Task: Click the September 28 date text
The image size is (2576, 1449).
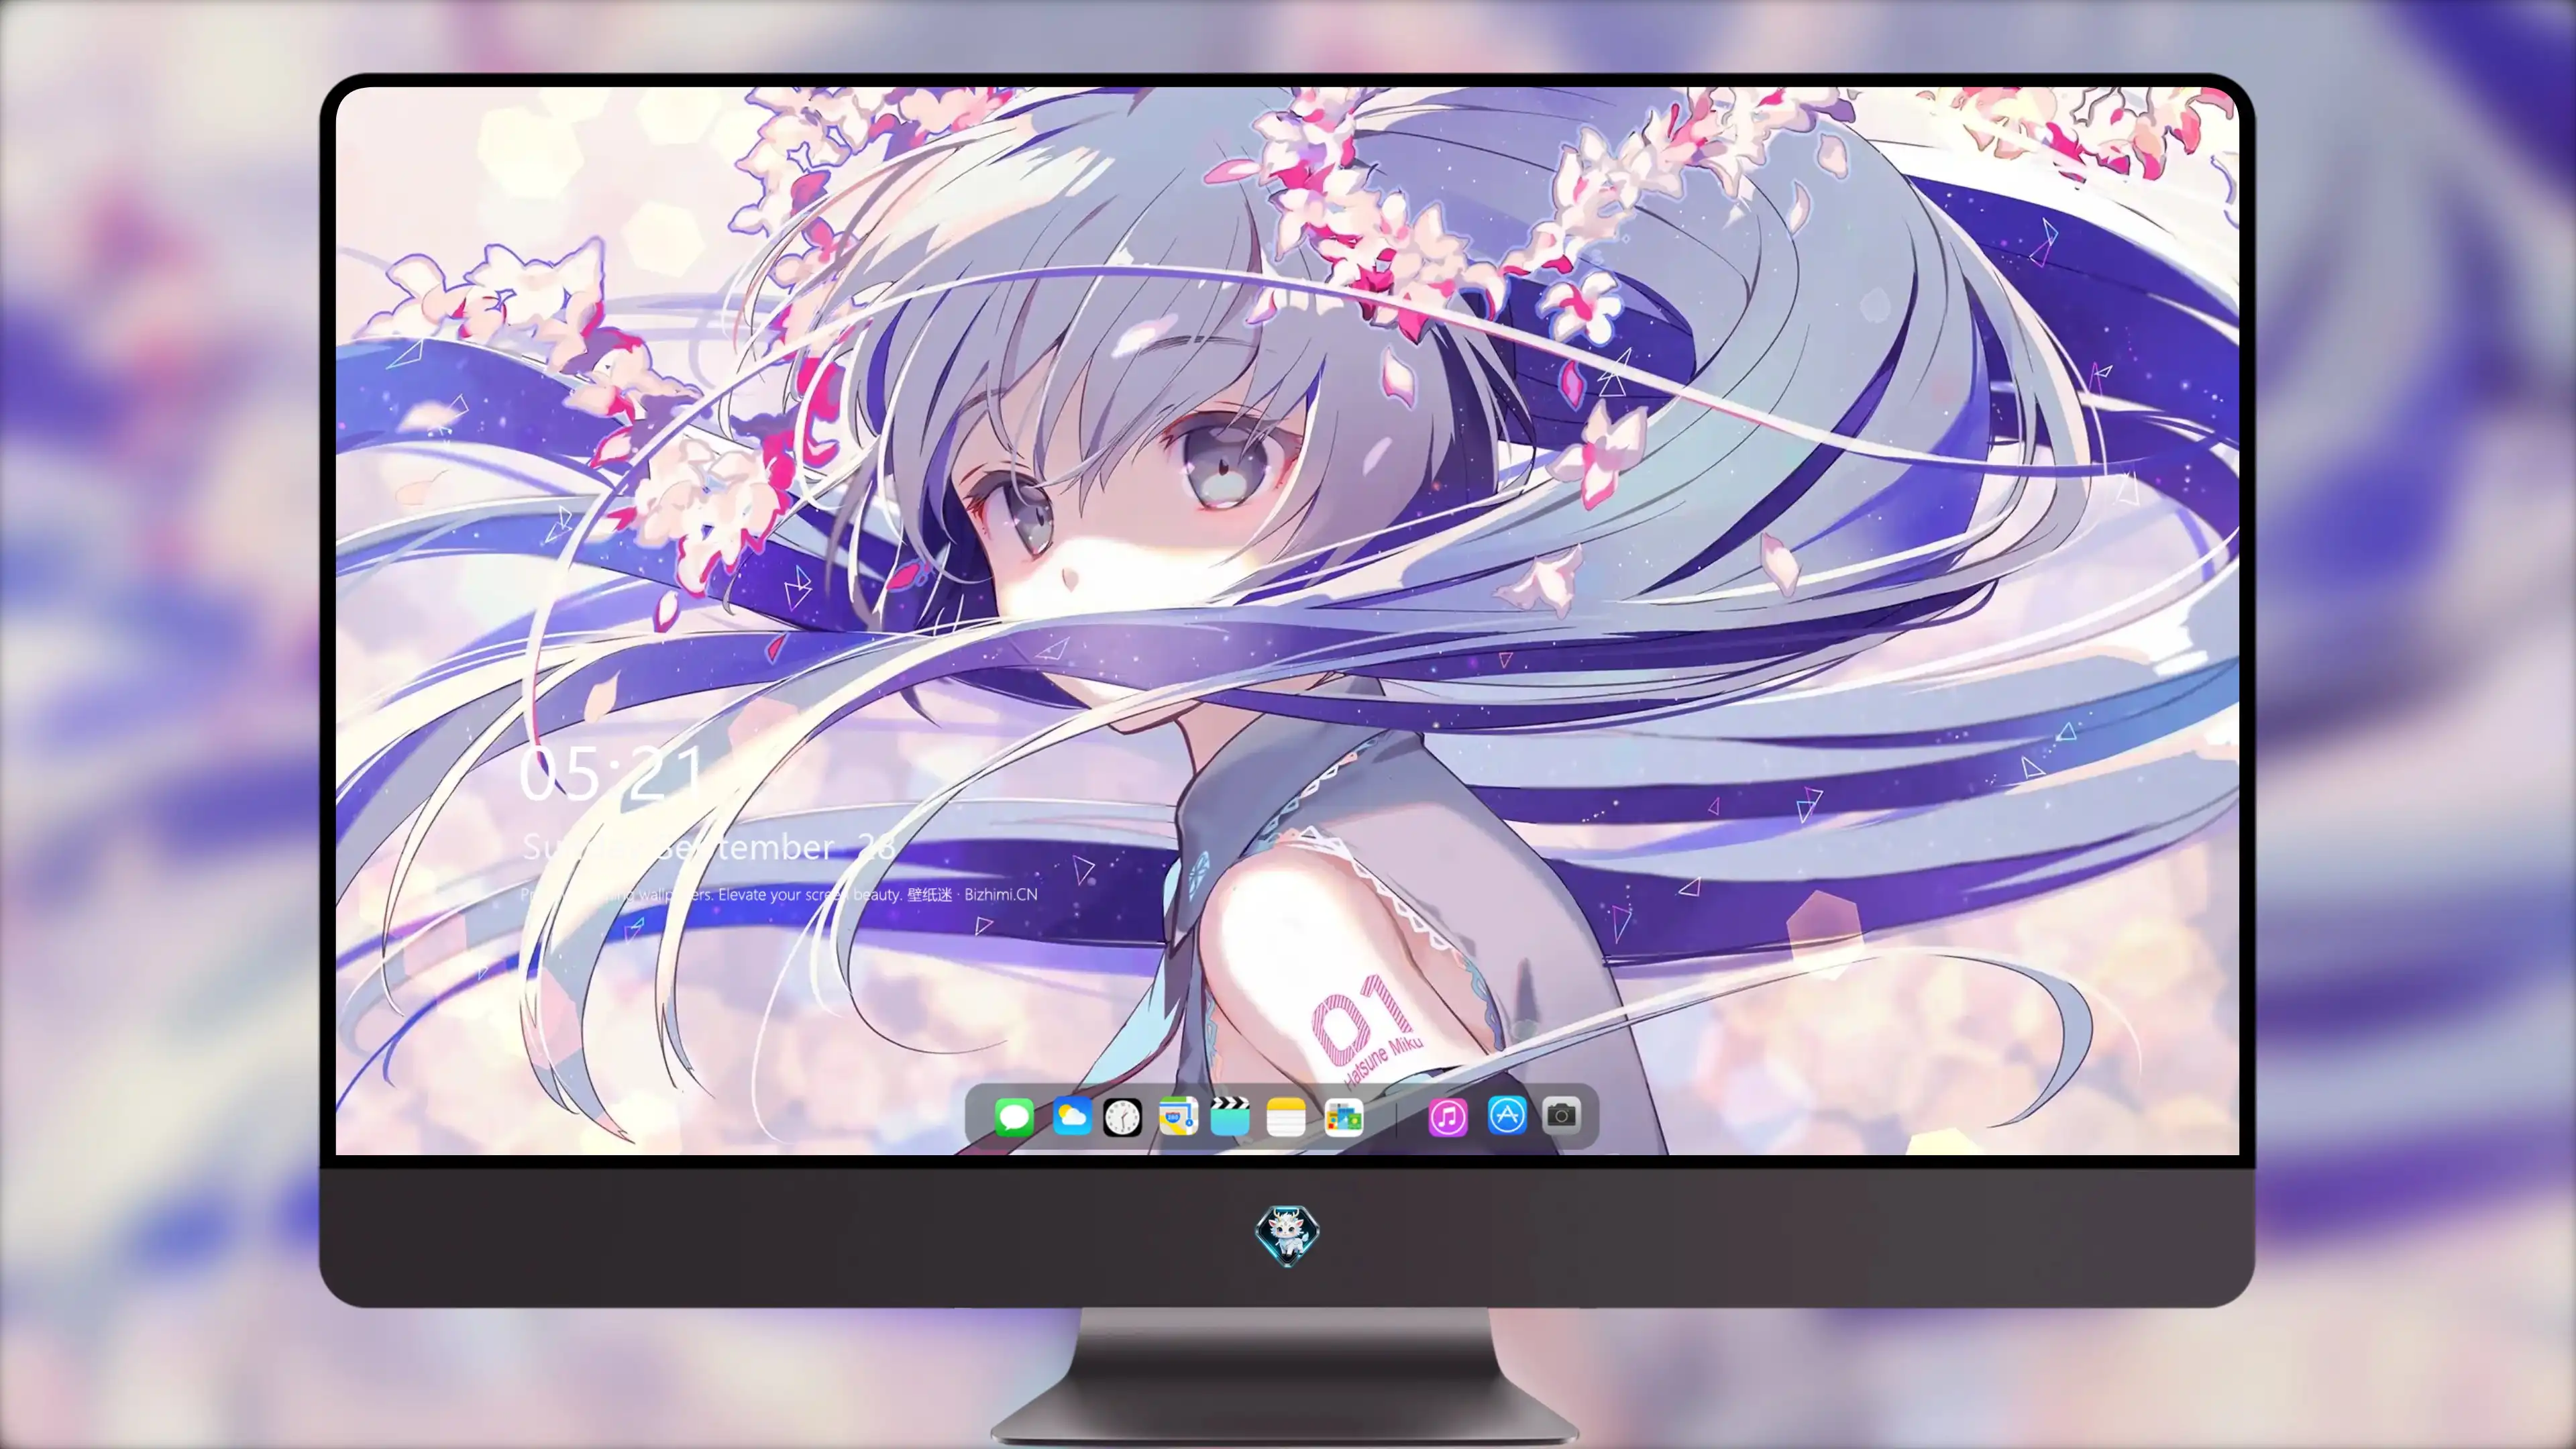Action: coord(776,847)
